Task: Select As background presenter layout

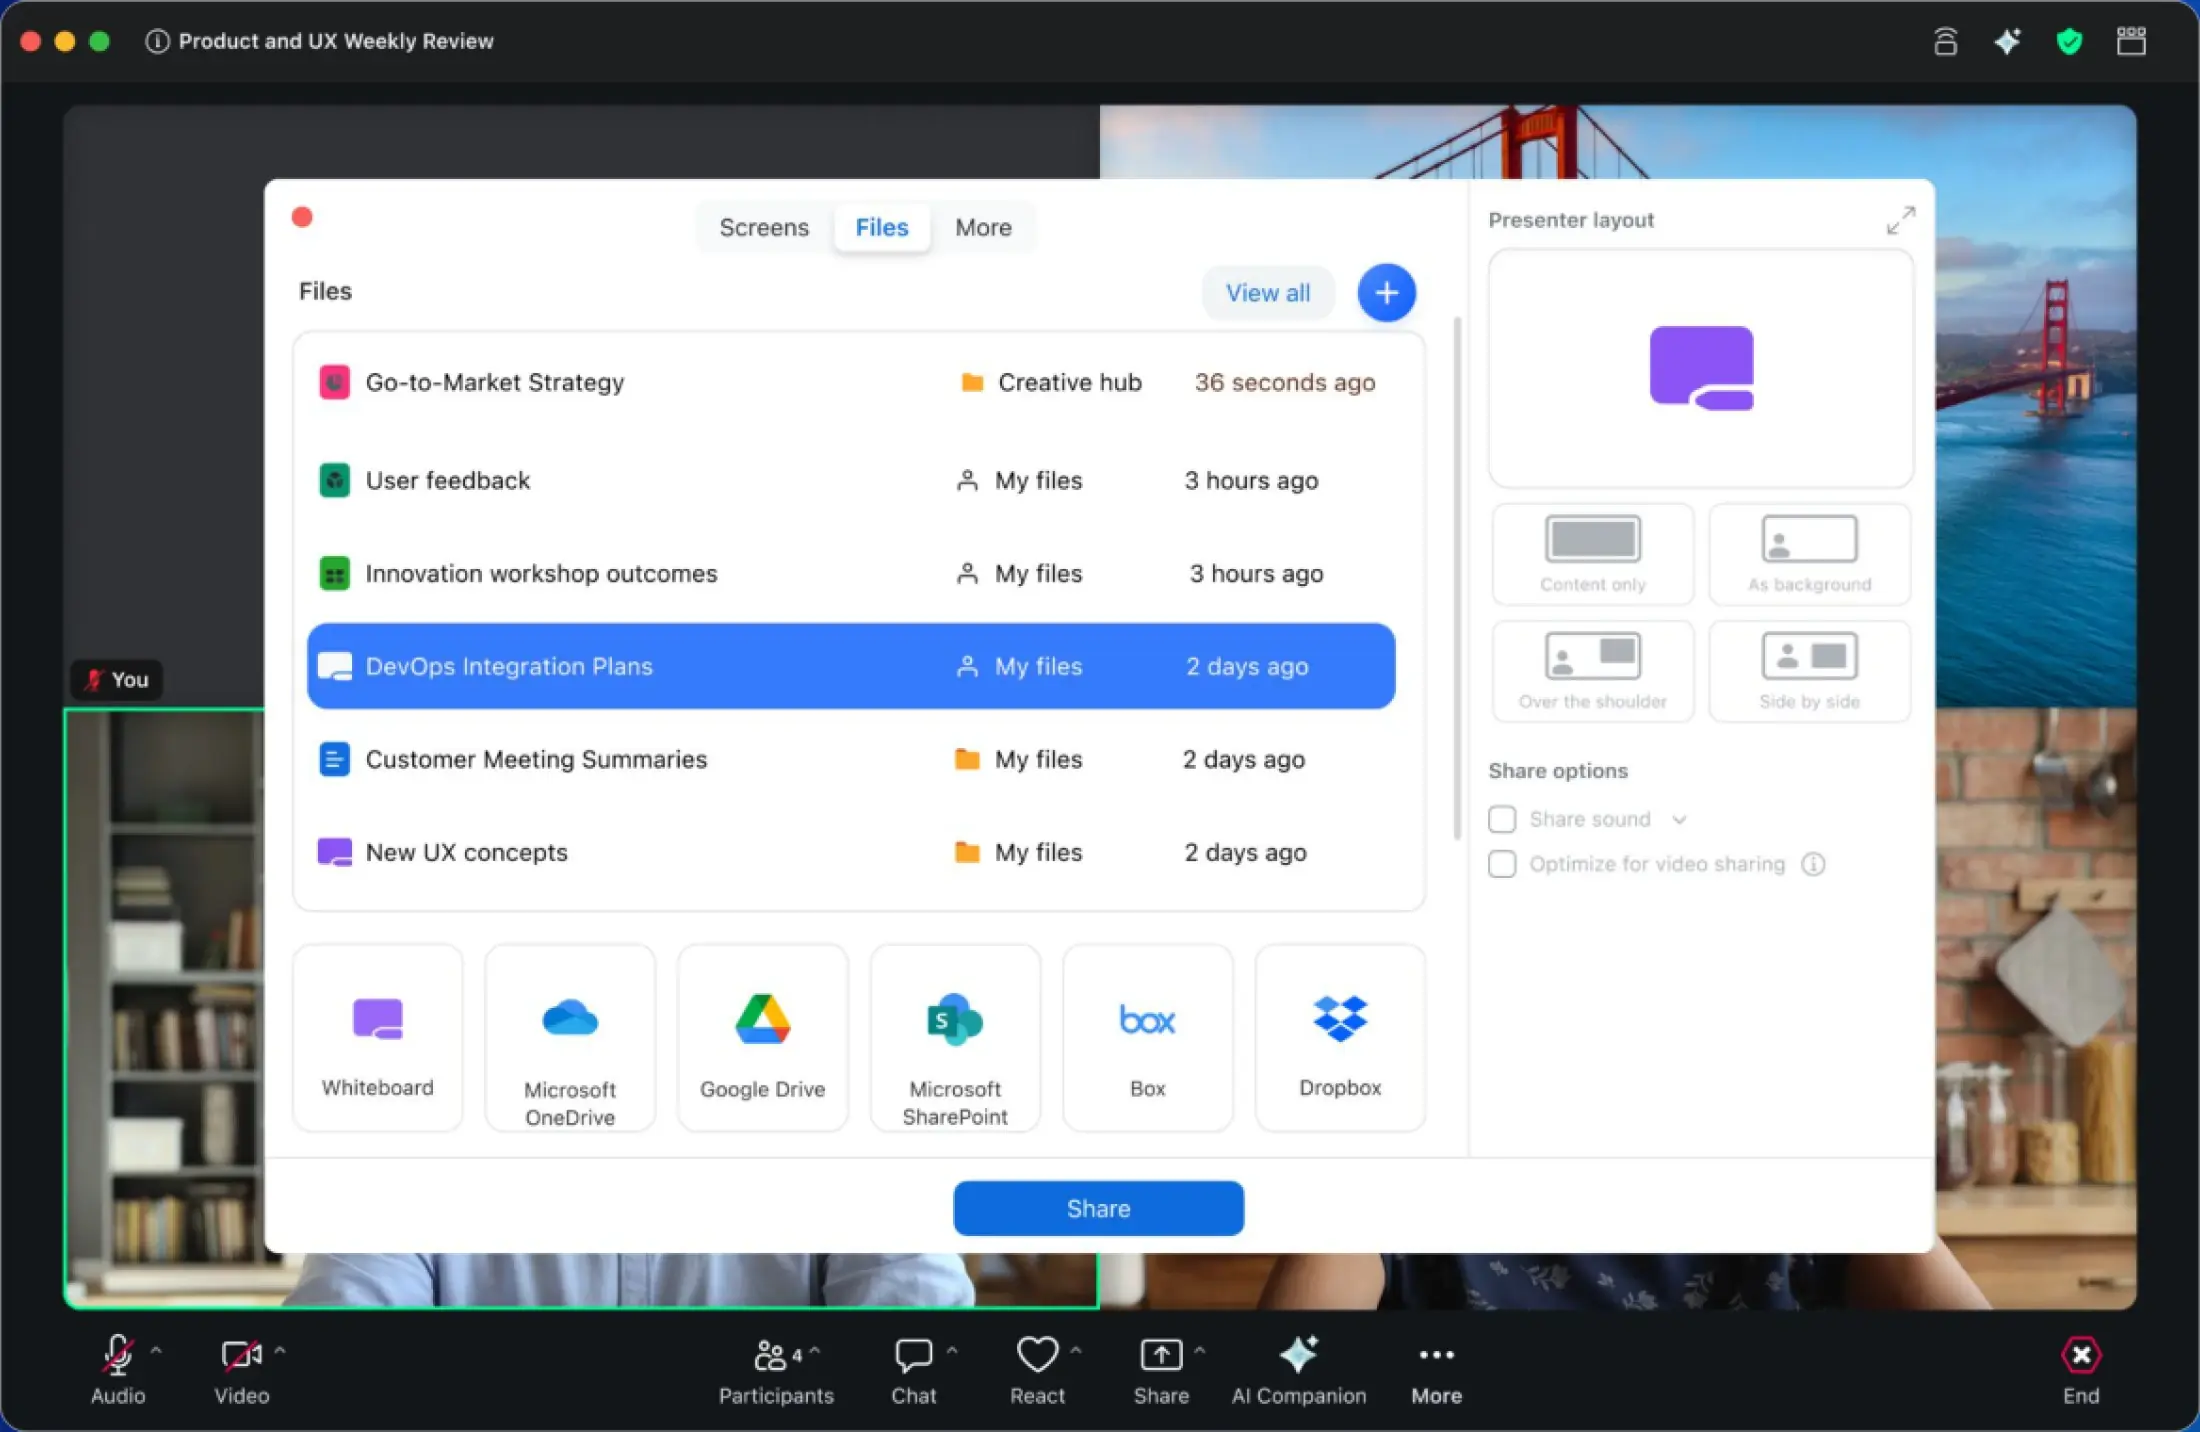Action: (1809, 554)
